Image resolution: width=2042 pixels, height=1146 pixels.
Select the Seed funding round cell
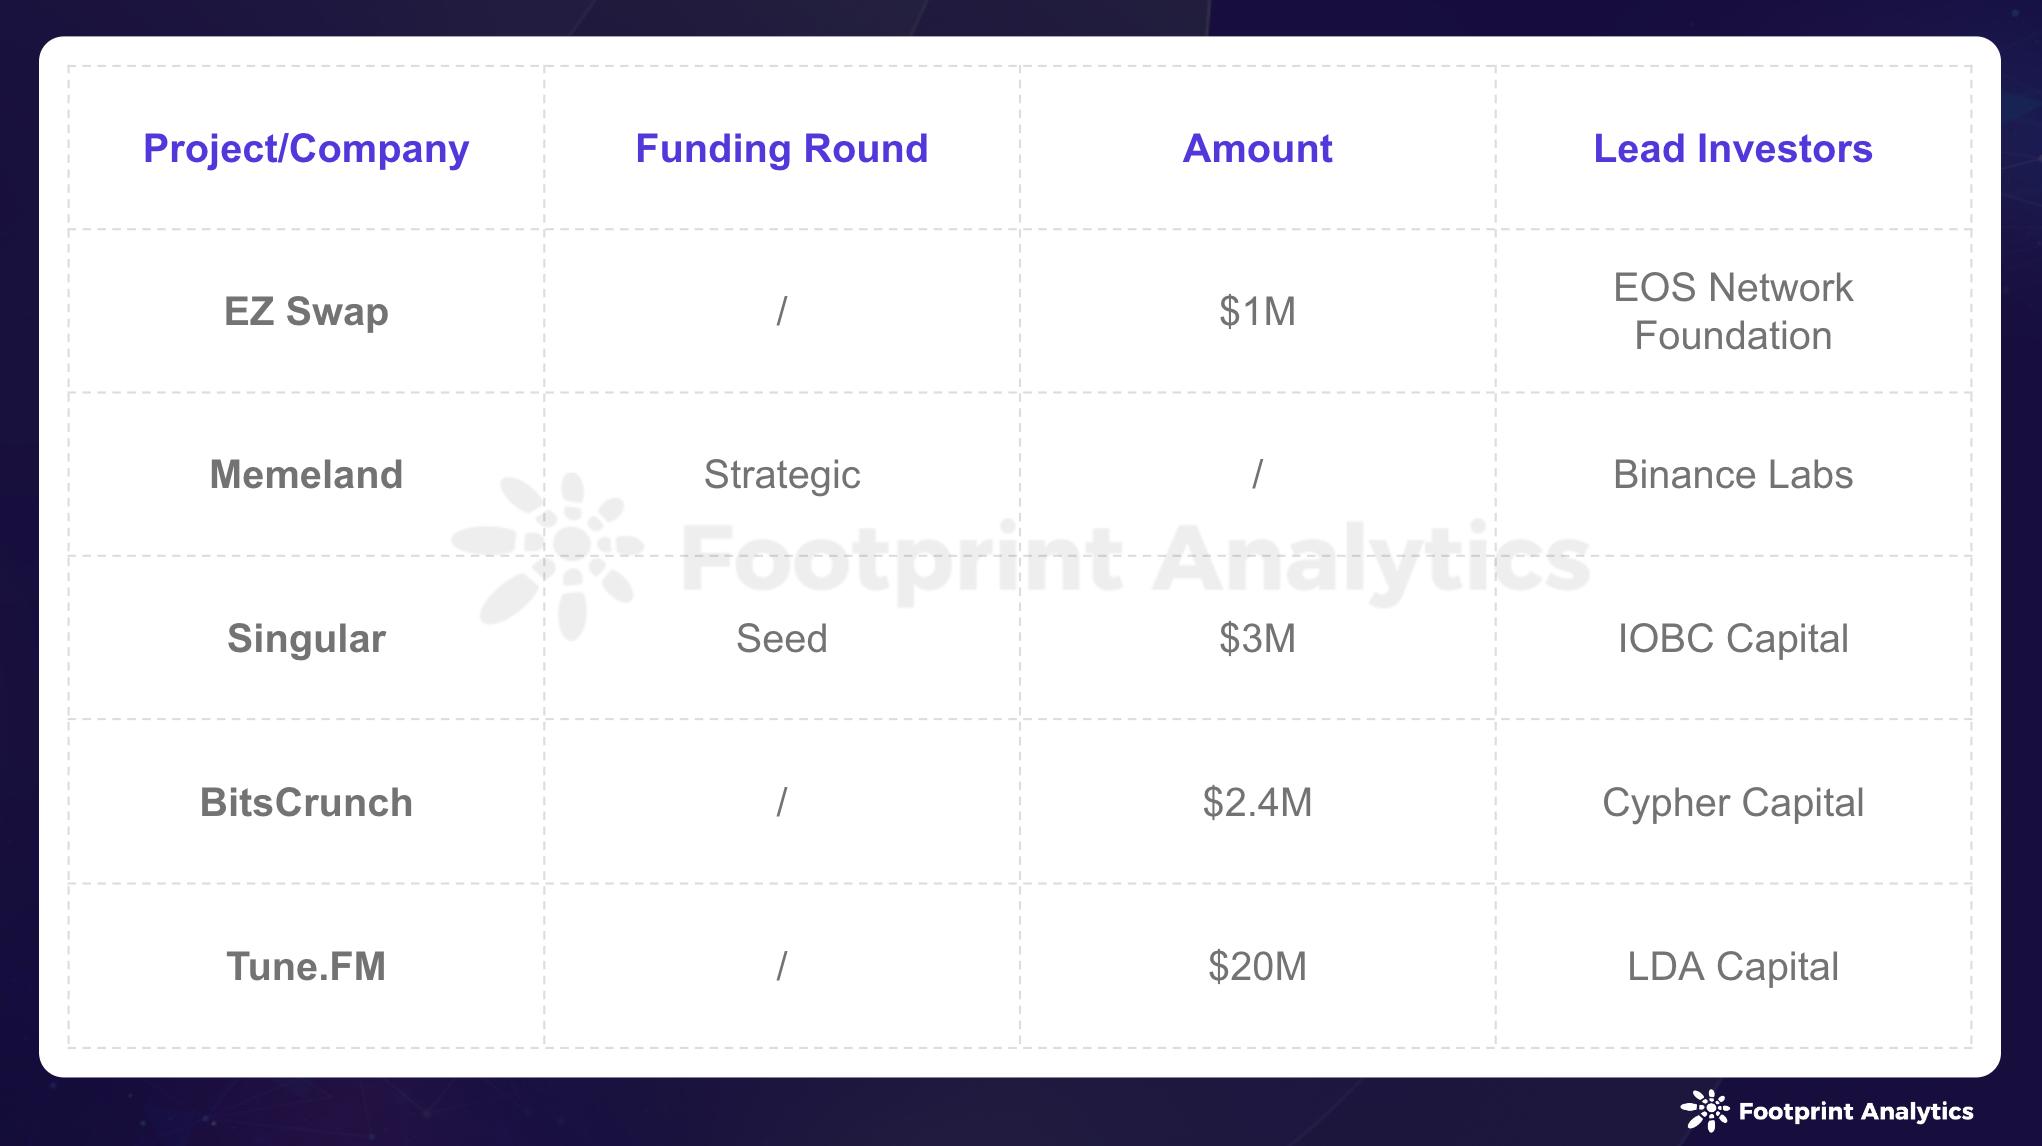(x=782, y=639)
